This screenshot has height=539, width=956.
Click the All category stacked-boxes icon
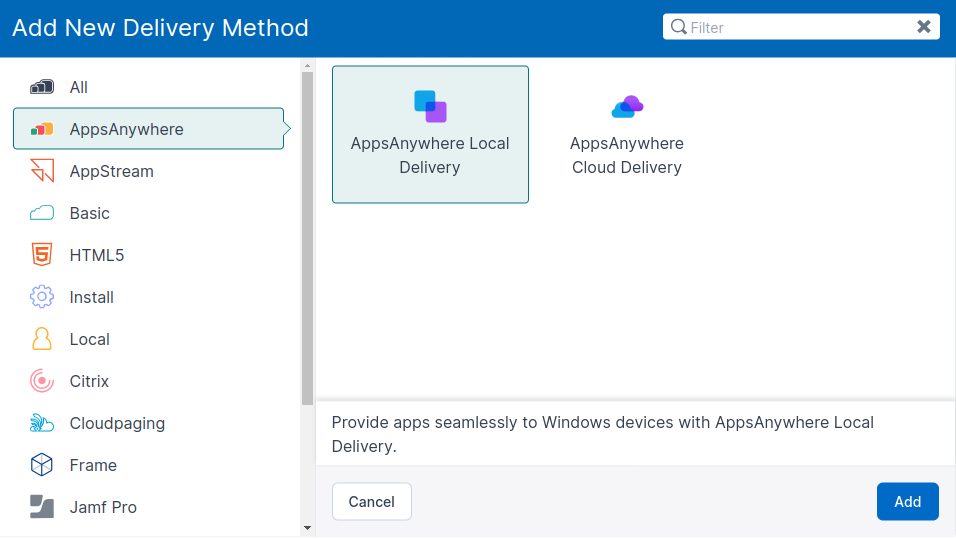(41, 87)
